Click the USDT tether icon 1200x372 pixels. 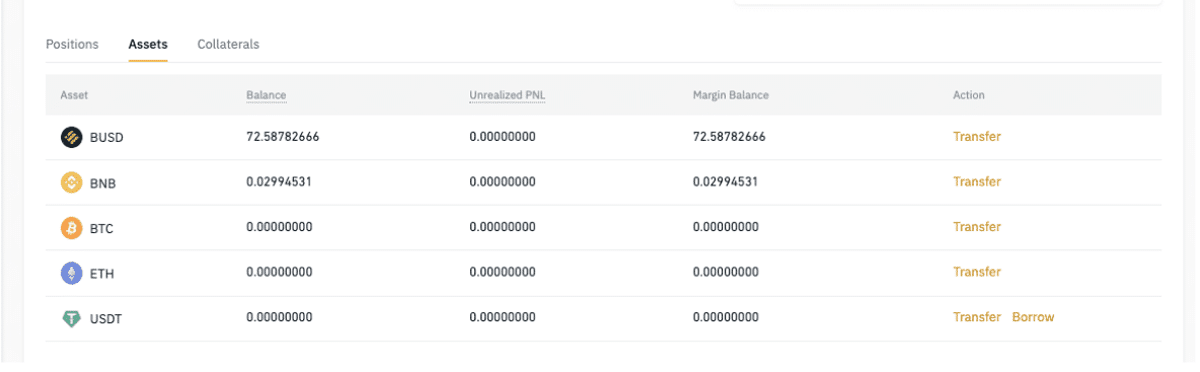point(71,318)
